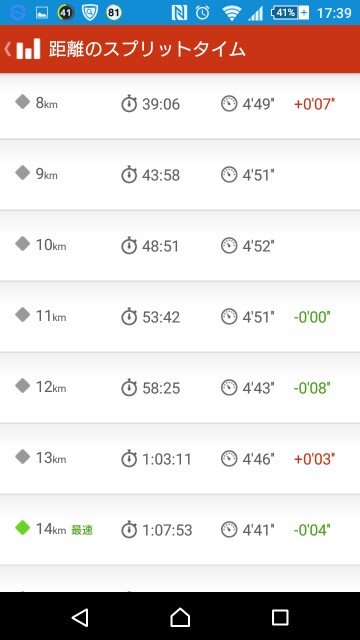Tap the Android back navigation button
This screenshot has width=360, height=640.
80,618
